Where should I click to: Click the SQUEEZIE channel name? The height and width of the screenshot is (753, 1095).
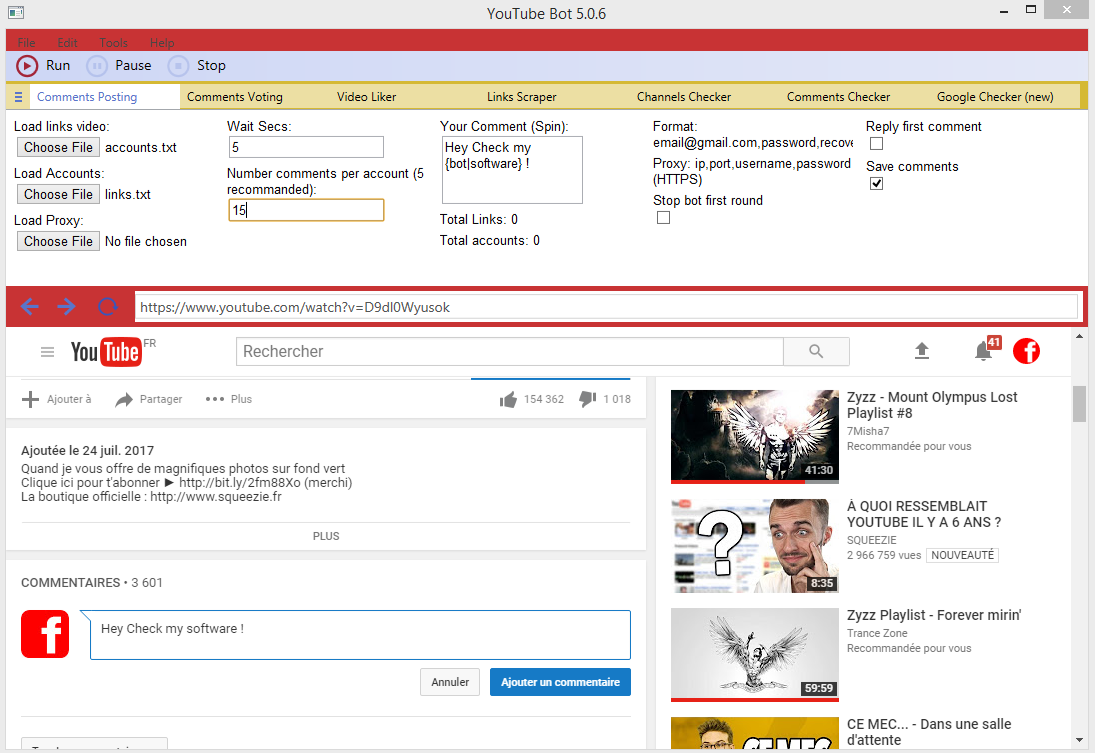coord(872,540)
